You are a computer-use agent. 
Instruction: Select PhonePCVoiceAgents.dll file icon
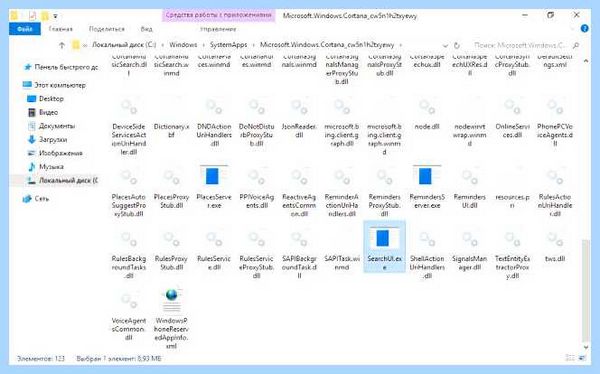coord(555,106)
